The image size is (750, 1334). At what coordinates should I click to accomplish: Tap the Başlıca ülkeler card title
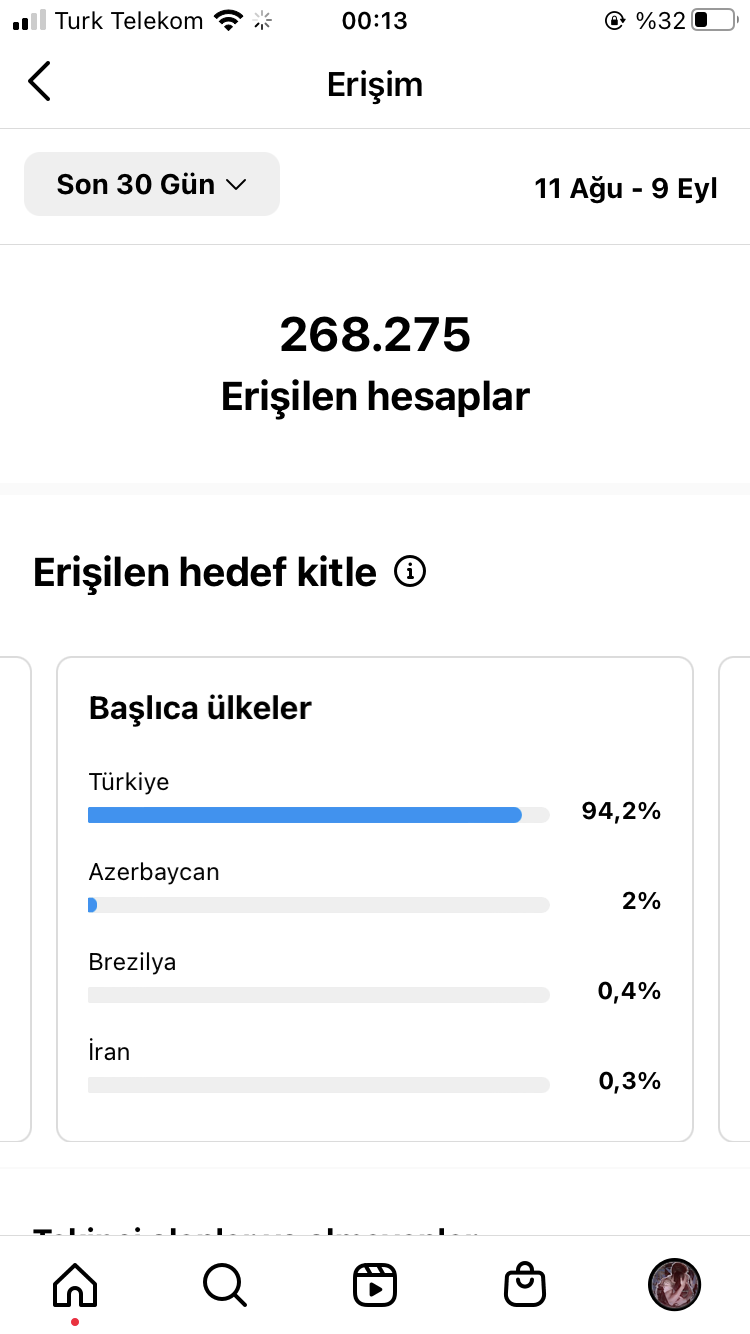(200, 708)
